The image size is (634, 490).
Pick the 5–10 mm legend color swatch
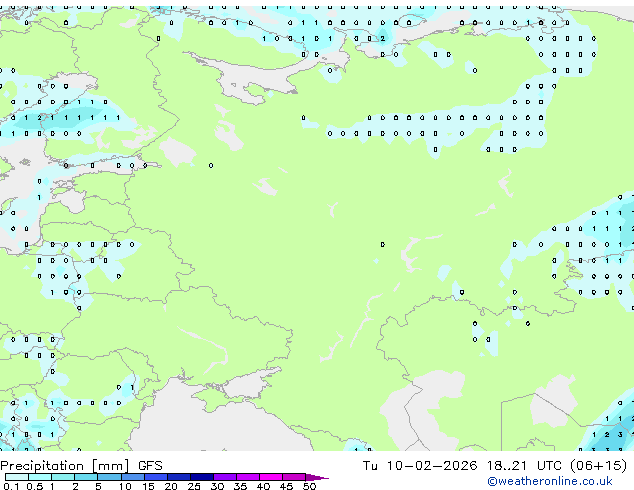click(x=109, y=477)
